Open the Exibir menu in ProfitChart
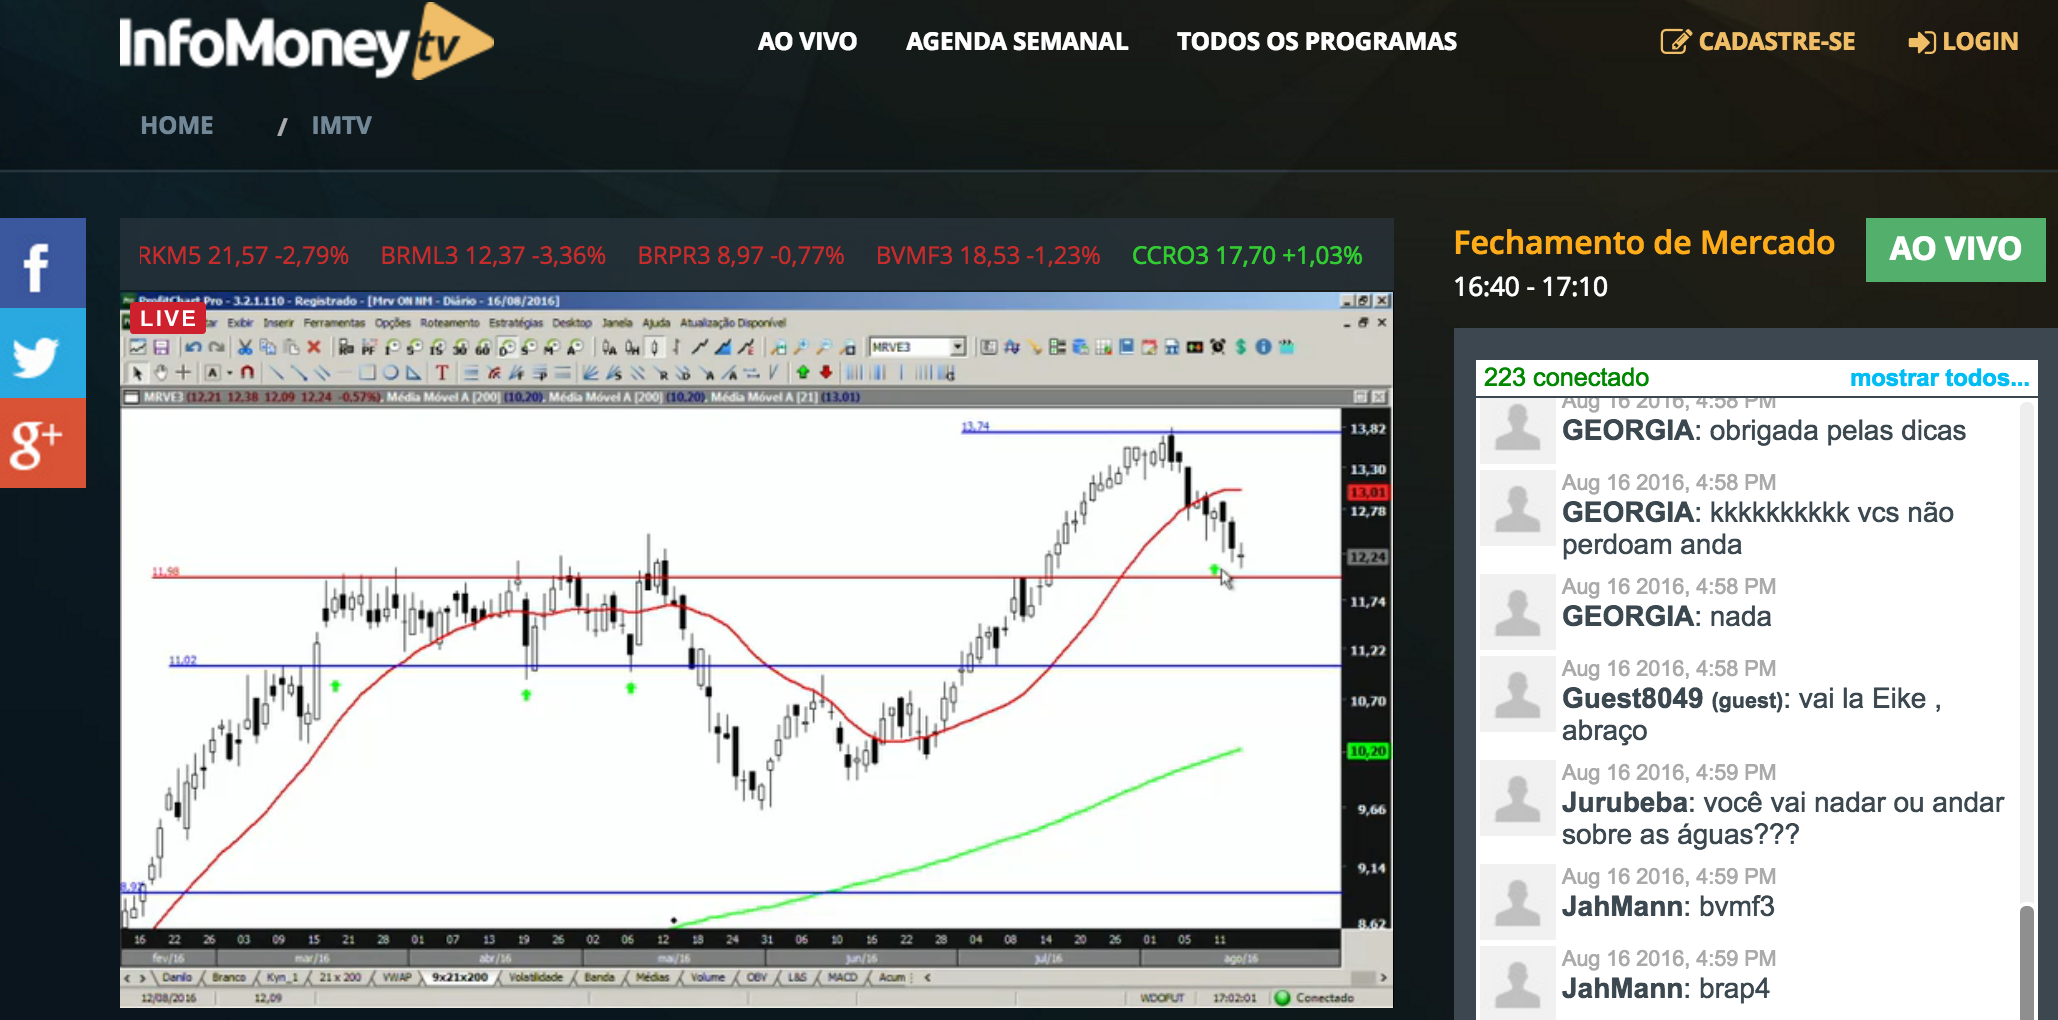 tap(240, 322)
